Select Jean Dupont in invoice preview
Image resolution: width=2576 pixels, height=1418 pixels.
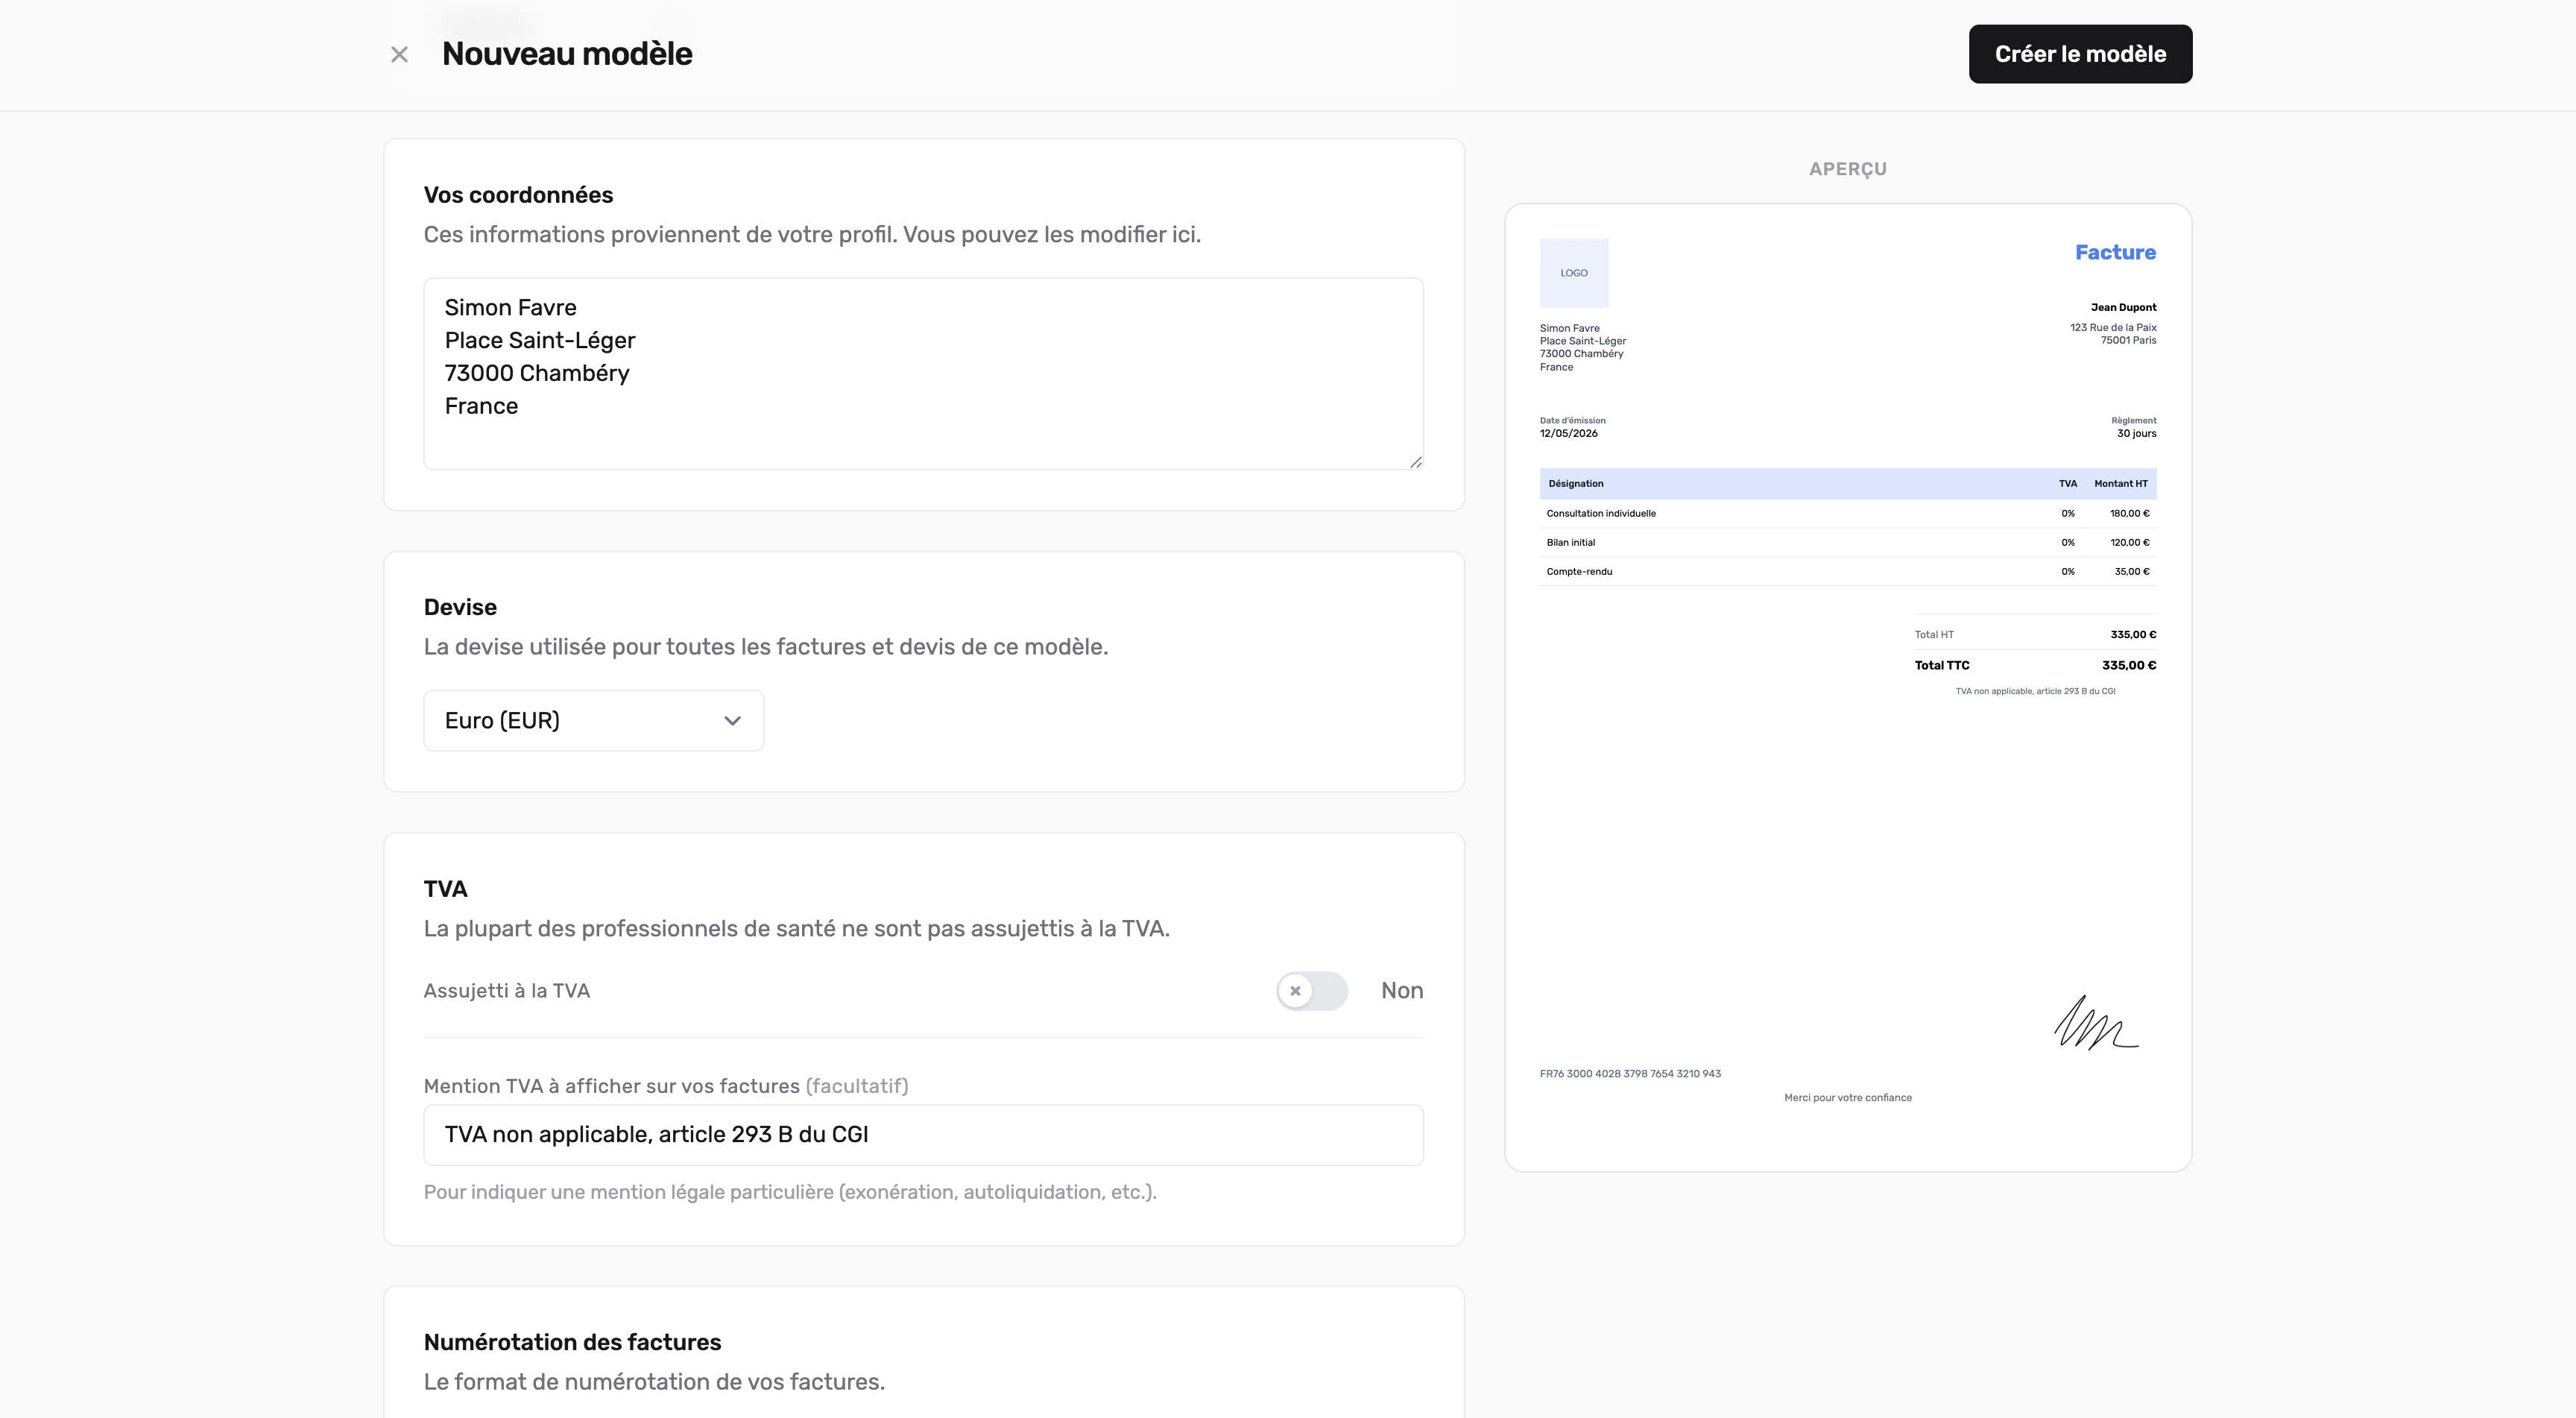tap(2123, 307)
